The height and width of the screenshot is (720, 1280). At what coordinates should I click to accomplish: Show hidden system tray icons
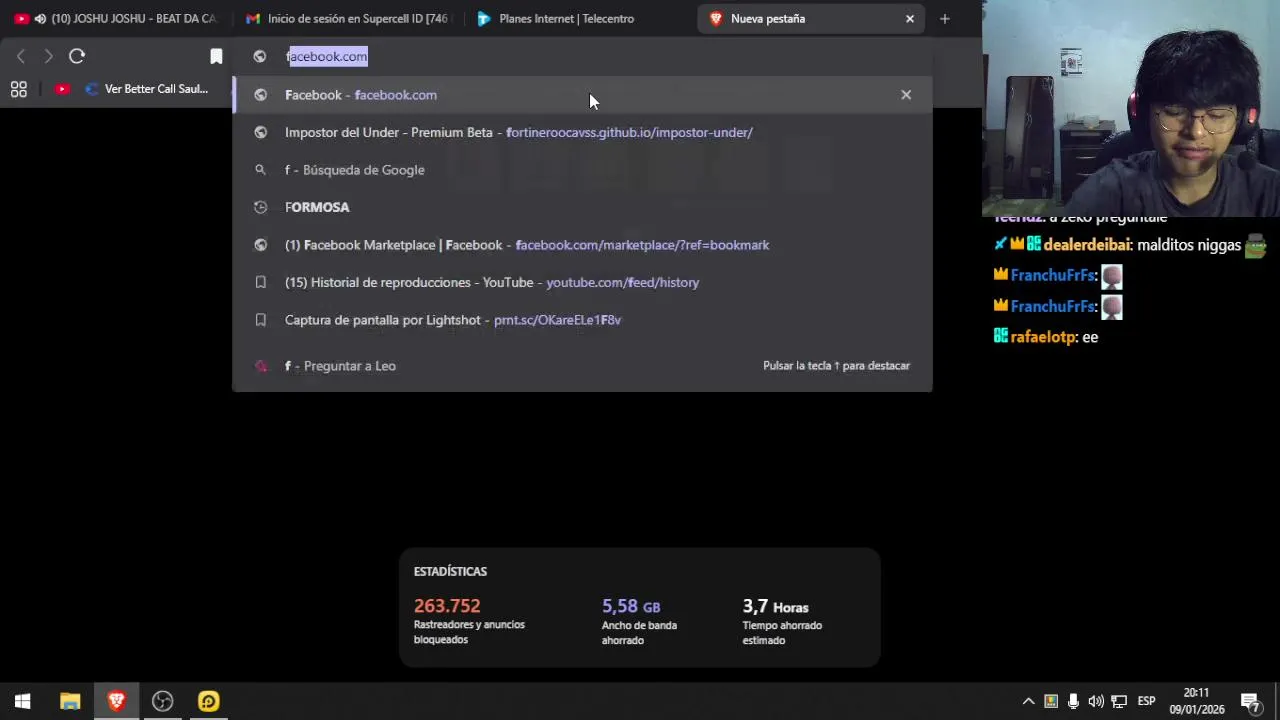tap(1028, 701)
